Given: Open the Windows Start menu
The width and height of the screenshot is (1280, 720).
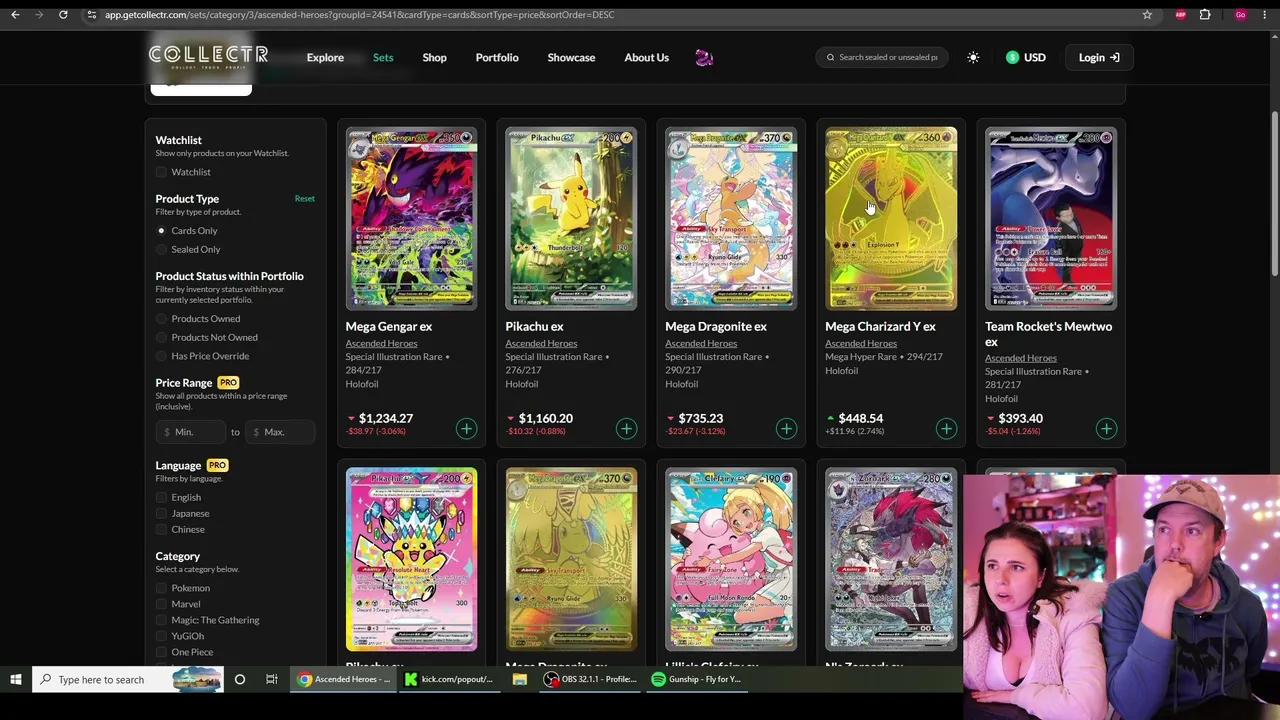Looking at the screenshot, I should tap(15, 680).
